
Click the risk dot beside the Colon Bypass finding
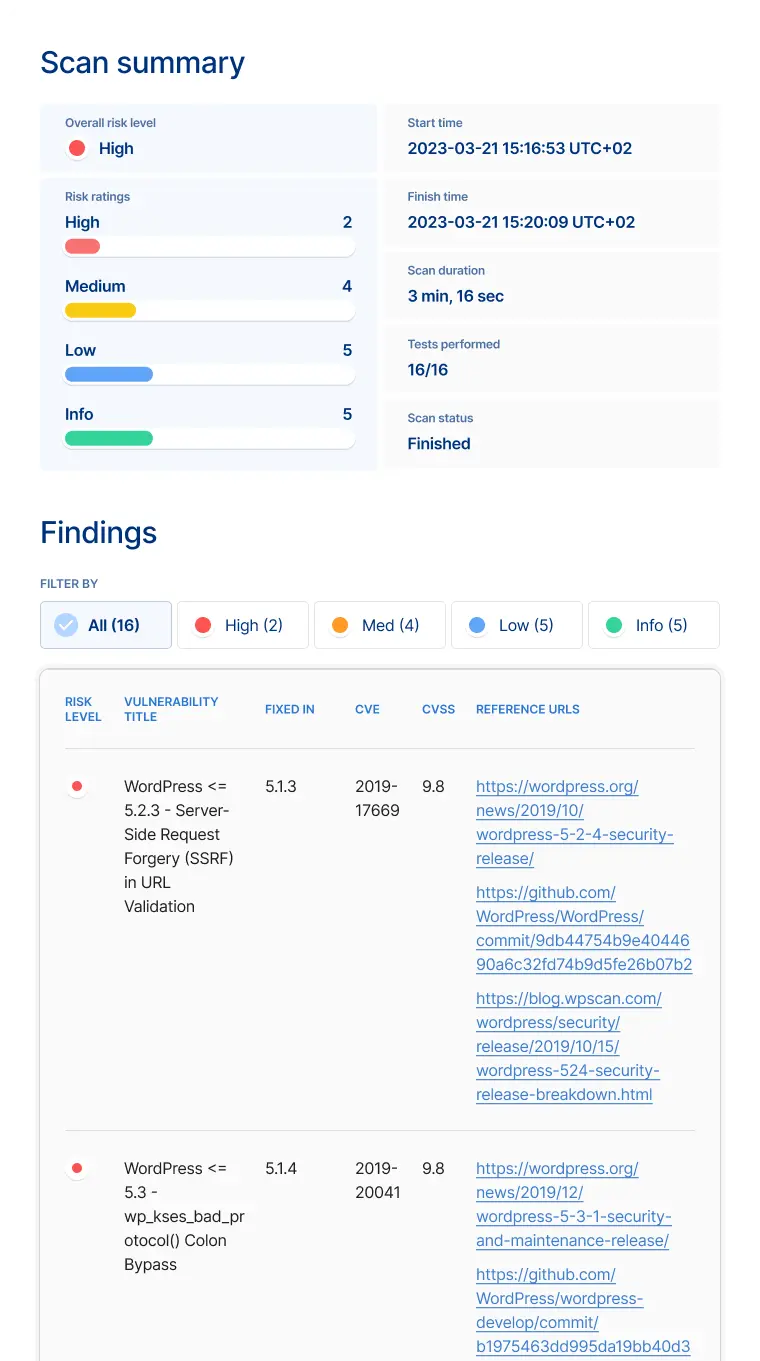click(77, 1167)
